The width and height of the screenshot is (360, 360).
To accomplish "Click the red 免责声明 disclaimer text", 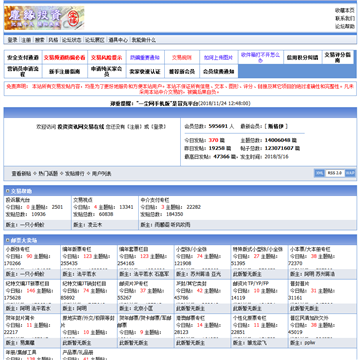I will click(180, 89).
